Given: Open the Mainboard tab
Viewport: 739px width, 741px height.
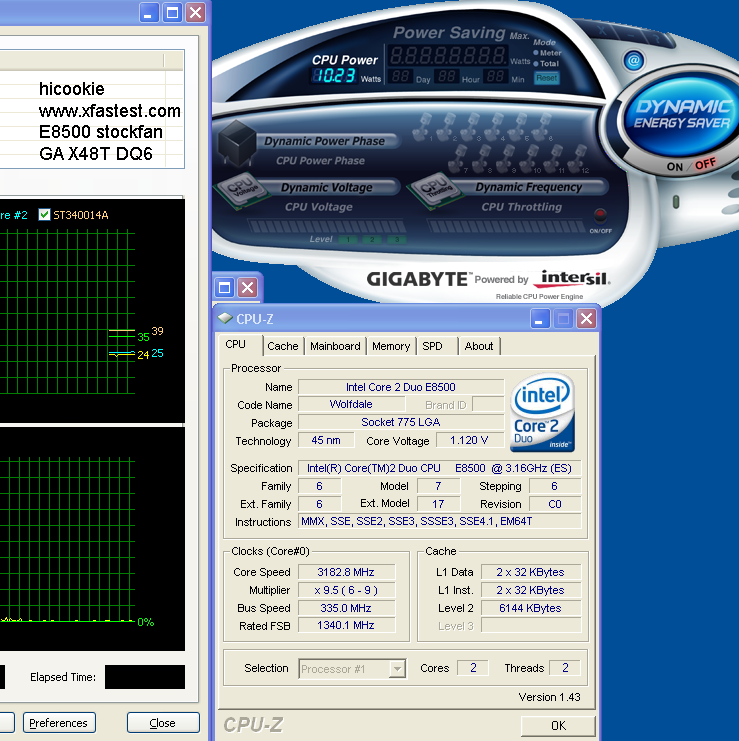Looking at the screenshot, I should coord(335,346).
